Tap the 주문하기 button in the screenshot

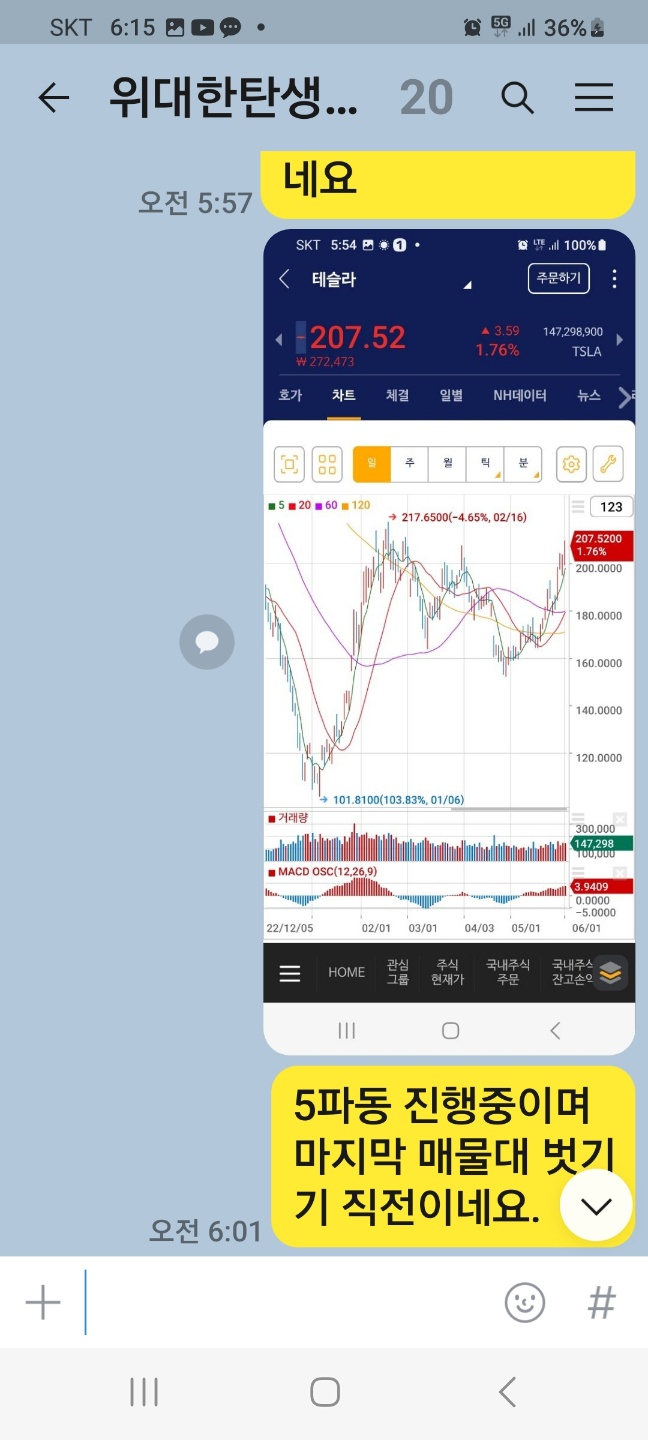558,278
